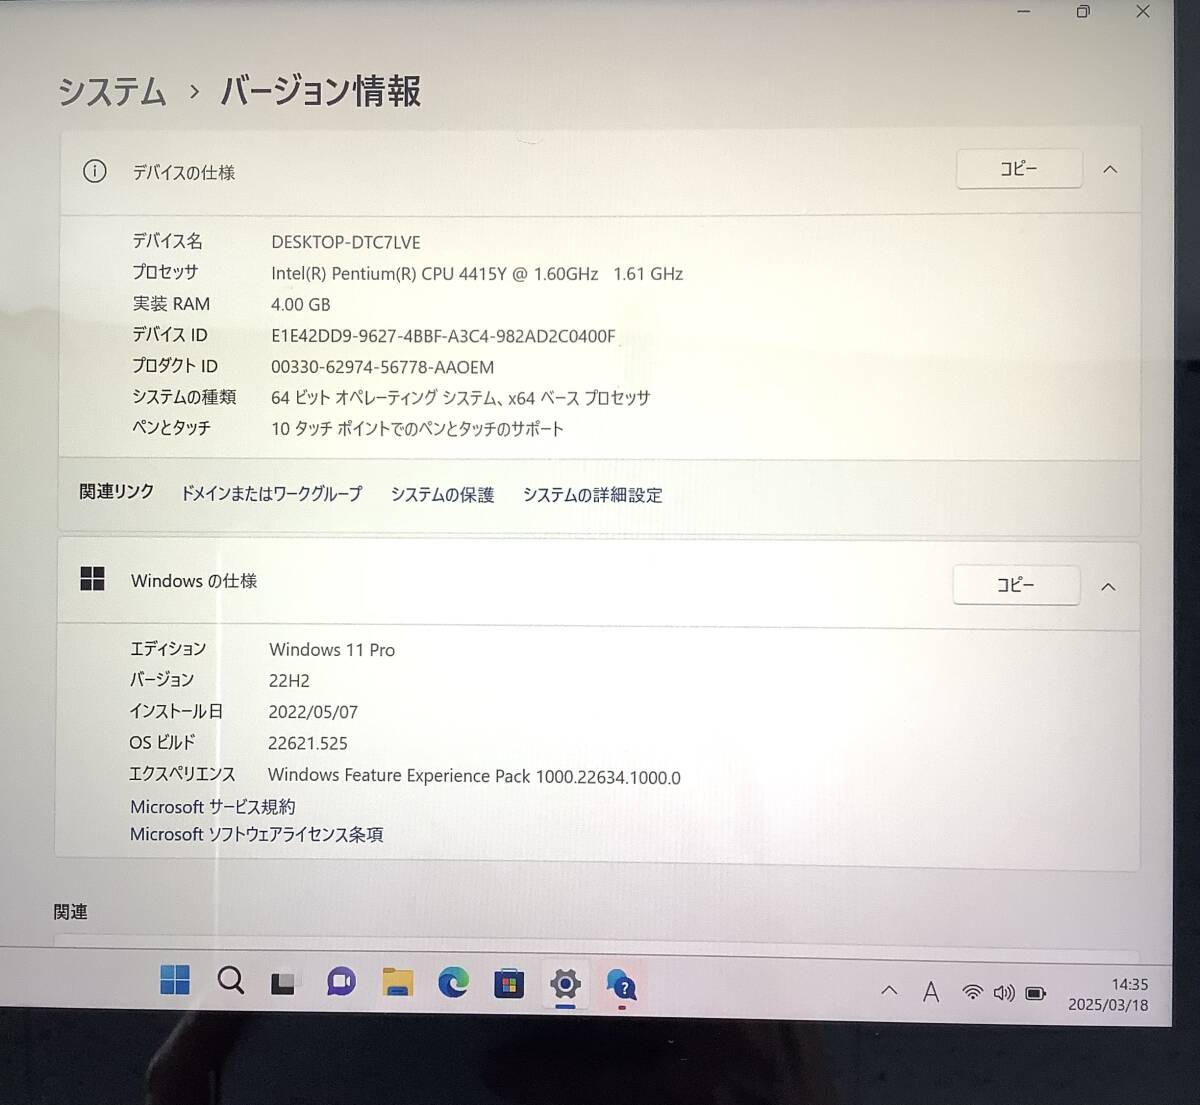Open the volume speaker control

(x=1004, y=993)
